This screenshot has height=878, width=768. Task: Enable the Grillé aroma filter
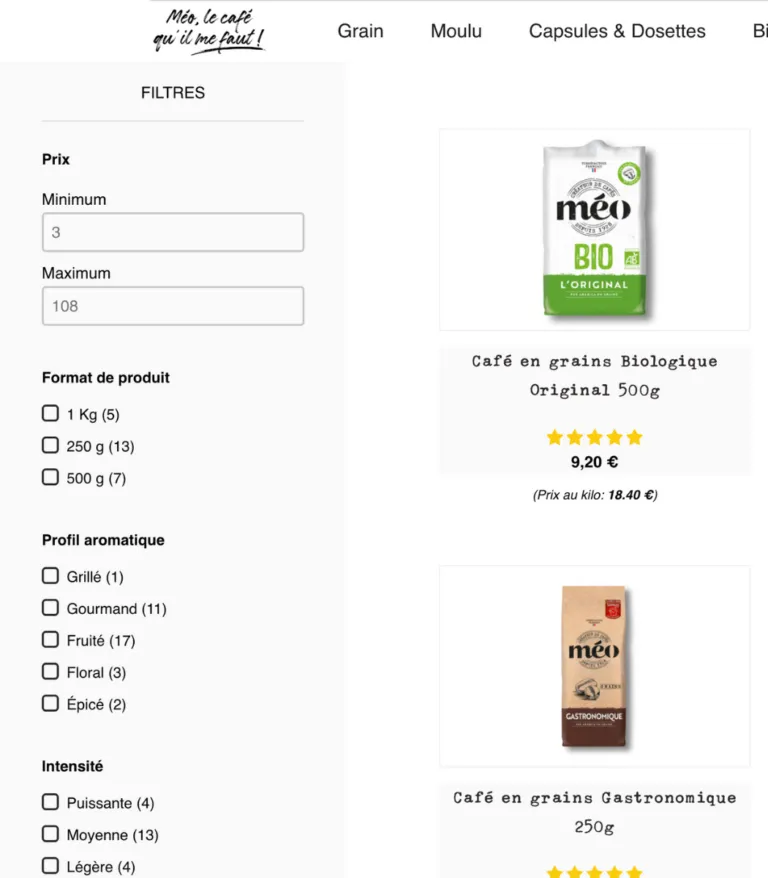tap(50, 575)
